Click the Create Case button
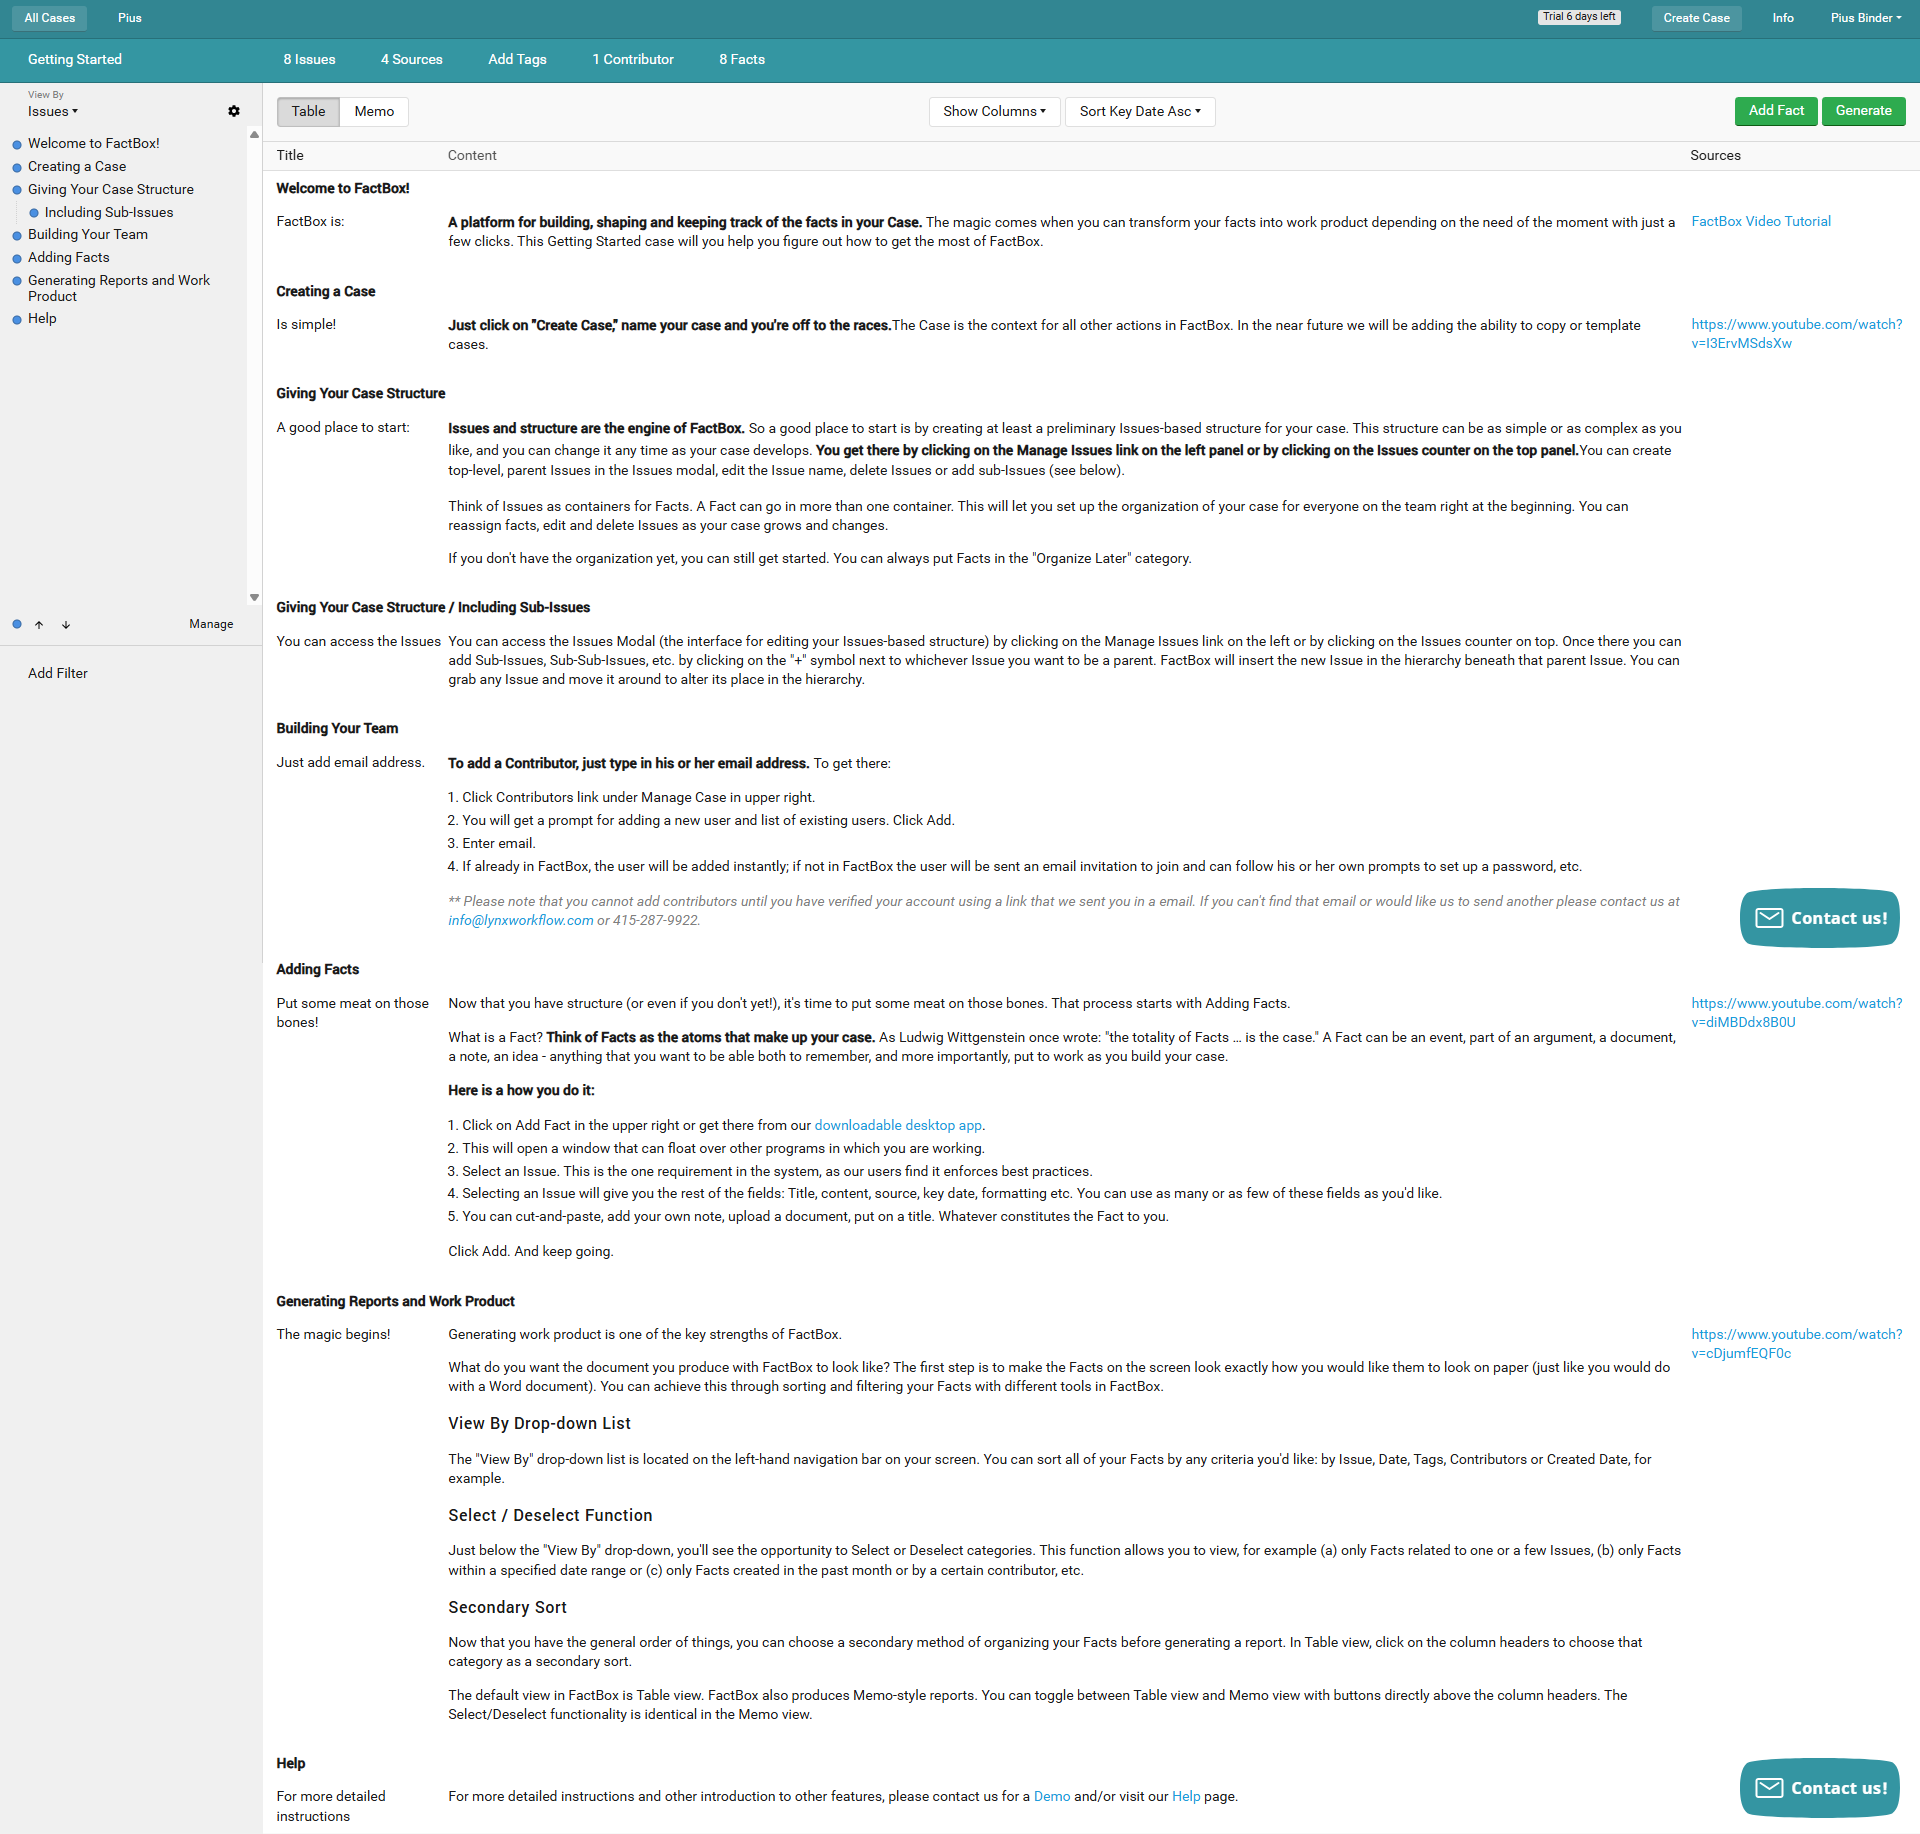Viewport: 1920px width, 1834px height. coord(1696,18)
